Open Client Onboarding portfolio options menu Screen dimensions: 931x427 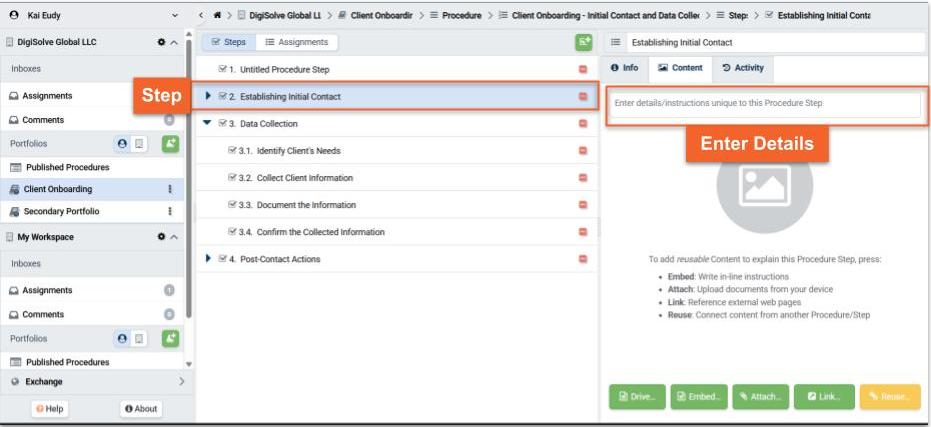click(169, 189)
